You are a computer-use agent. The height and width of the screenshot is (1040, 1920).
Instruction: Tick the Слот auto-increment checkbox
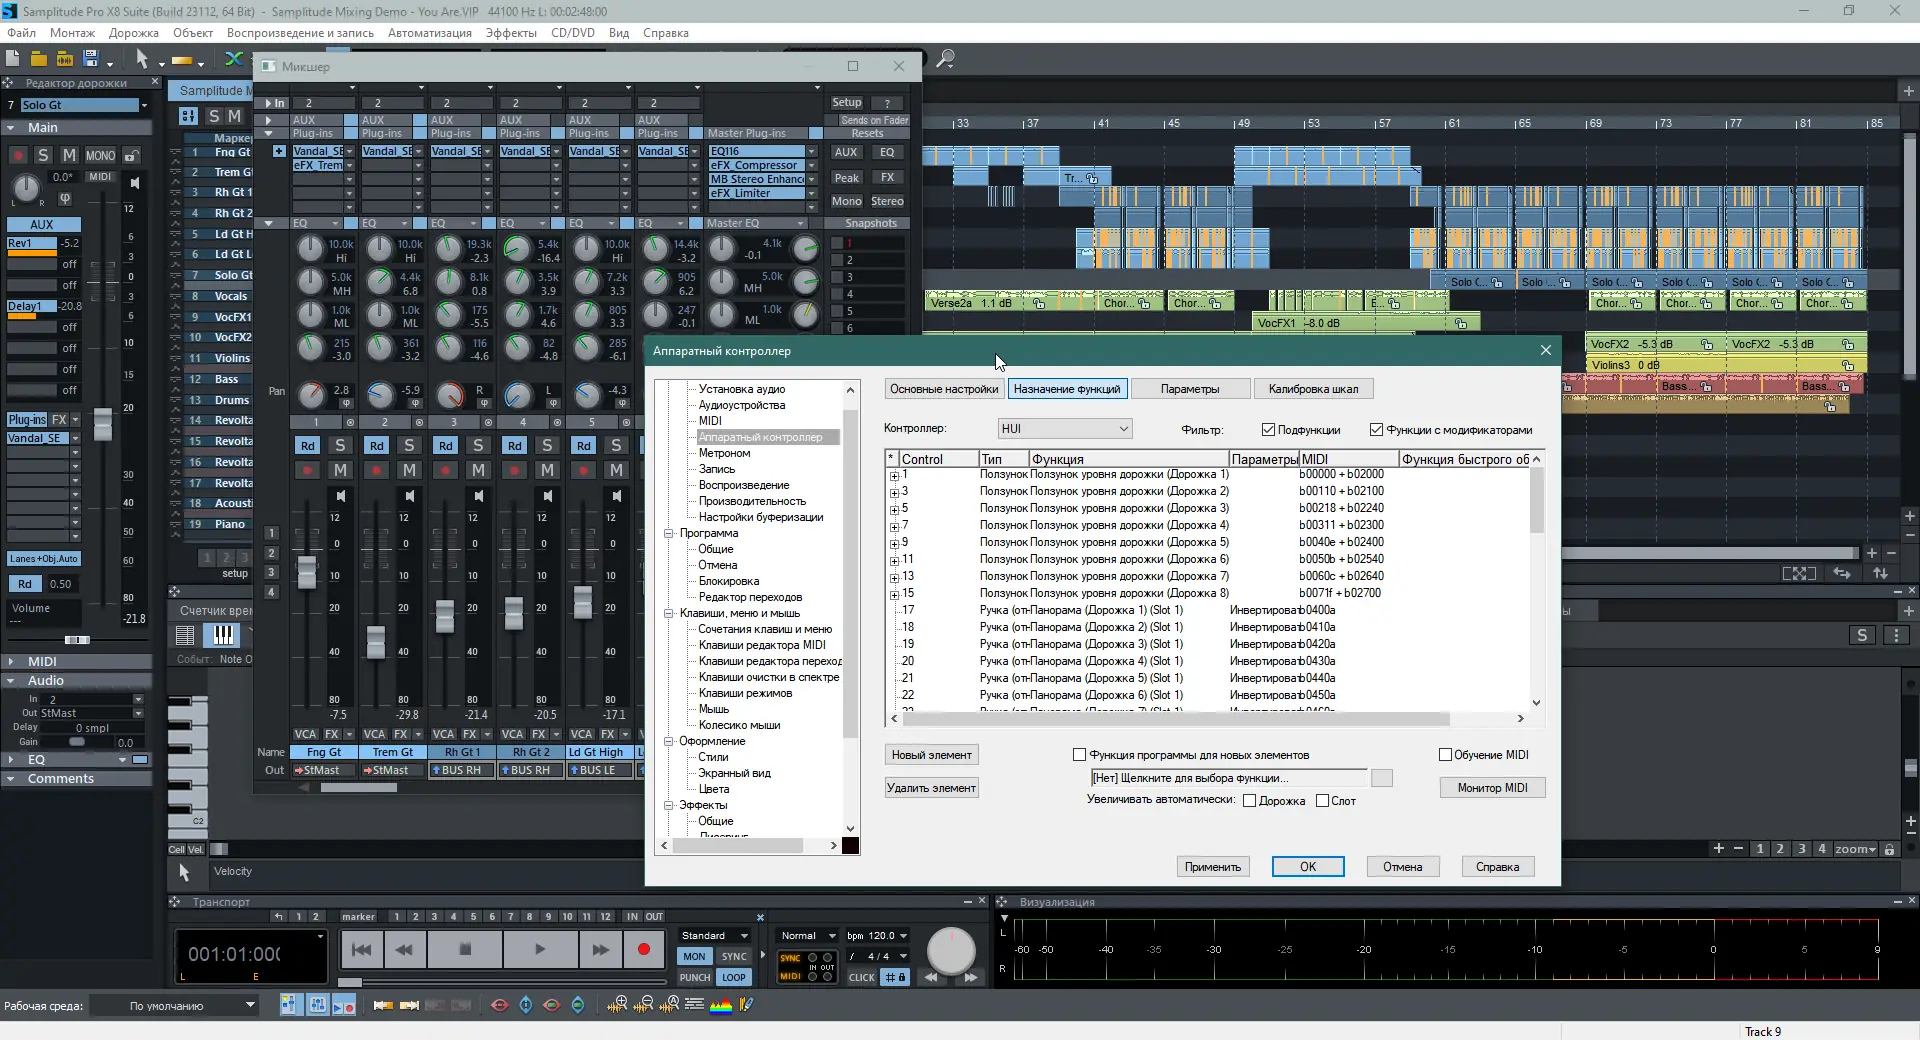tap(1322, 801)
